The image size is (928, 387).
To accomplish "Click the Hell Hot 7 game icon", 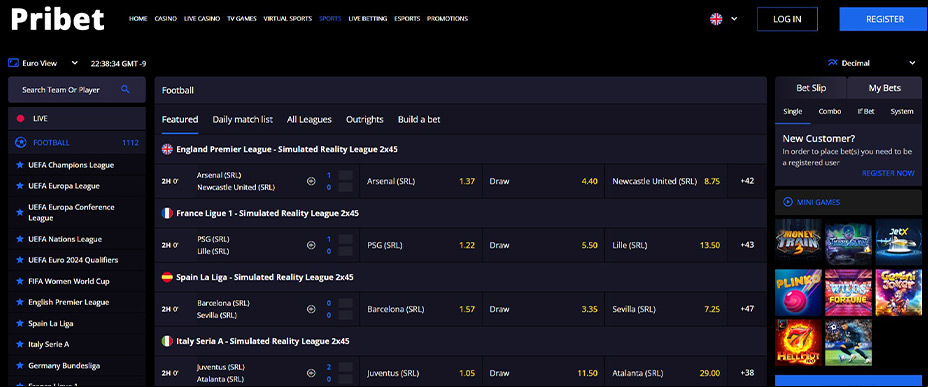I will click(798, 342).
